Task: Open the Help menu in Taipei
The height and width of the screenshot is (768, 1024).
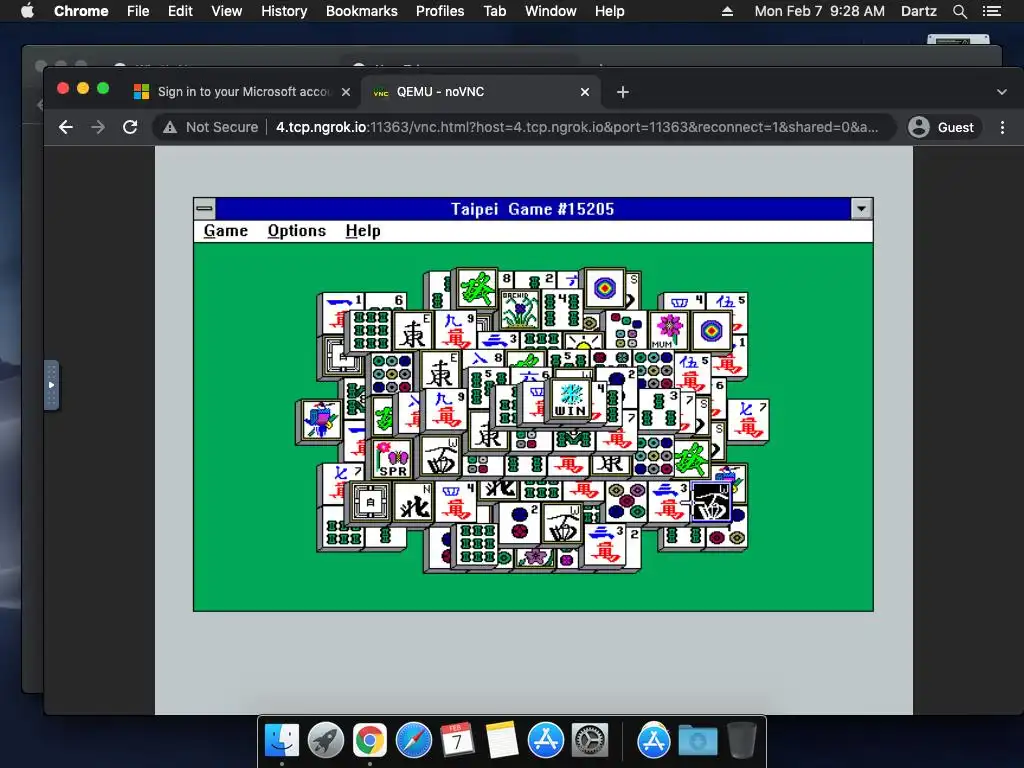Action: (362, 231)
